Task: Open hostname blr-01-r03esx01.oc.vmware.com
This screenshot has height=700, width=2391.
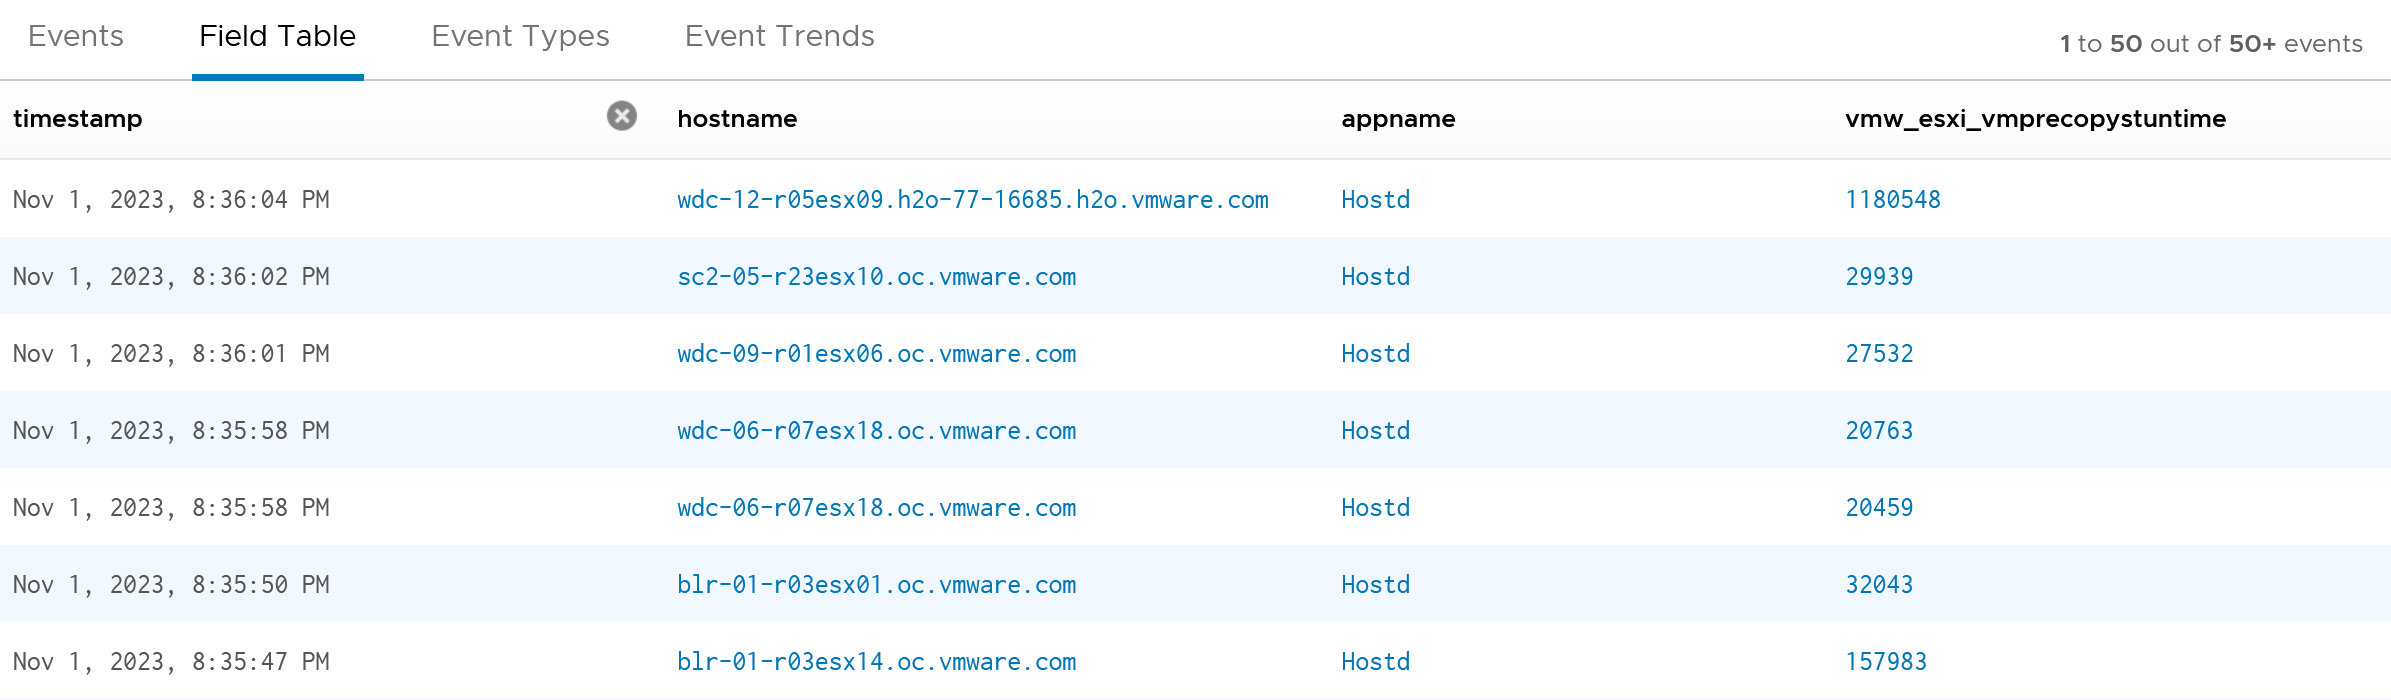Action: point(877,585)
